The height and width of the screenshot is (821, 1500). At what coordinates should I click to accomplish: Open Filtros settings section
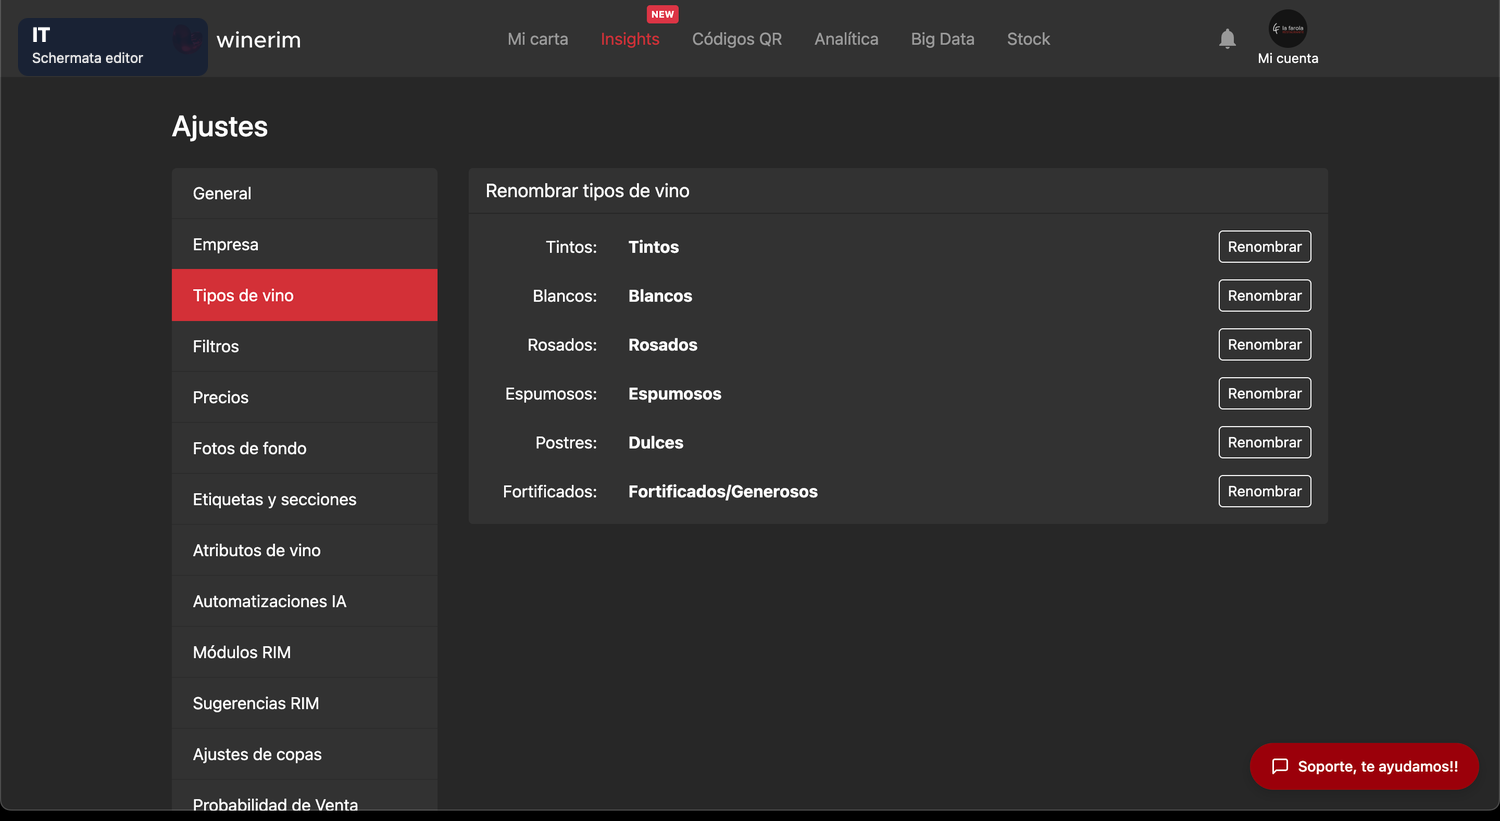pyautogui.click(x=304, y=346)
